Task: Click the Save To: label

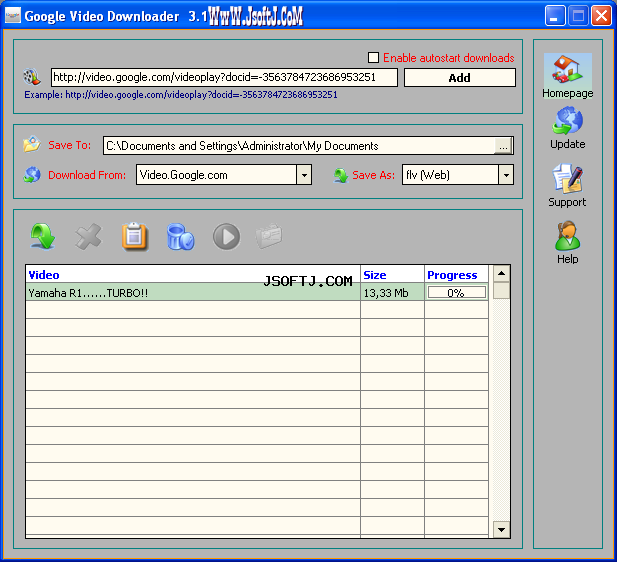Action: pos(70,145)
